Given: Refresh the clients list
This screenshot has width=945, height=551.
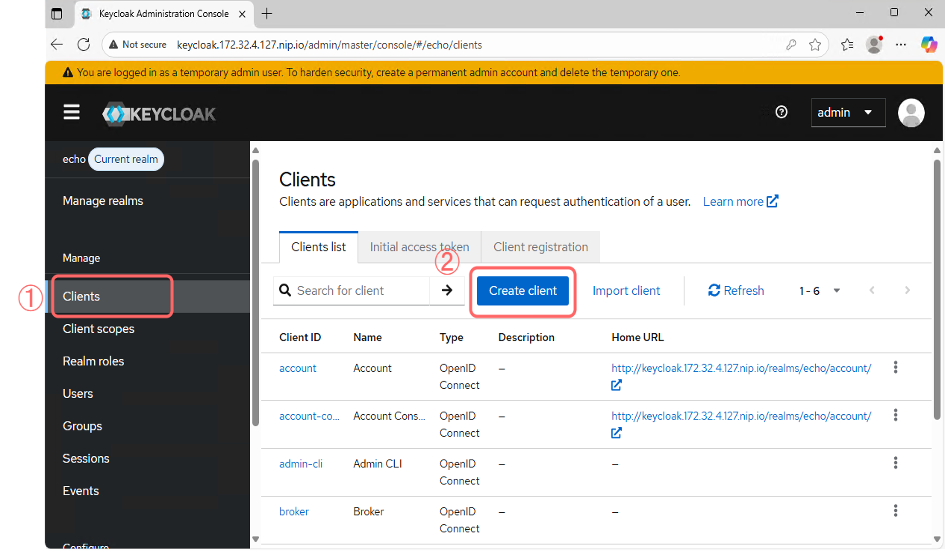Looking at the screenshot, I should (735, 291).
